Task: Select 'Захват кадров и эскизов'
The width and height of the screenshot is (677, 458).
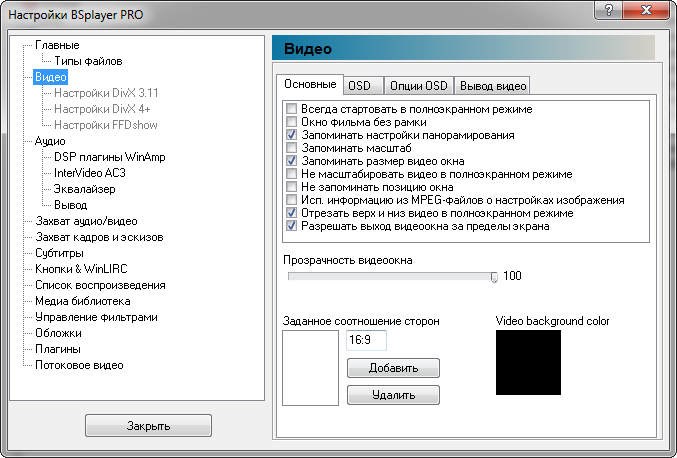Action: pos(99,237)
